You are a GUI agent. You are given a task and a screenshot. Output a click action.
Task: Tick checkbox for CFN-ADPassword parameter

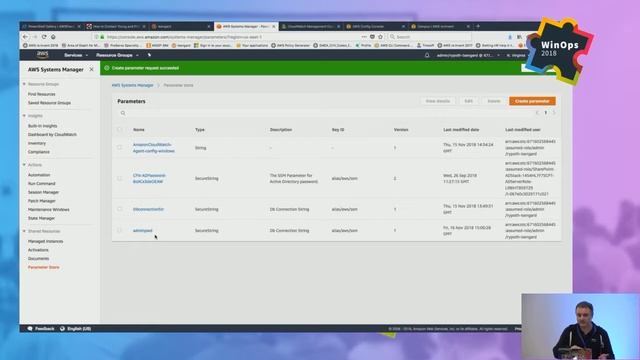[x=120, y=178]
